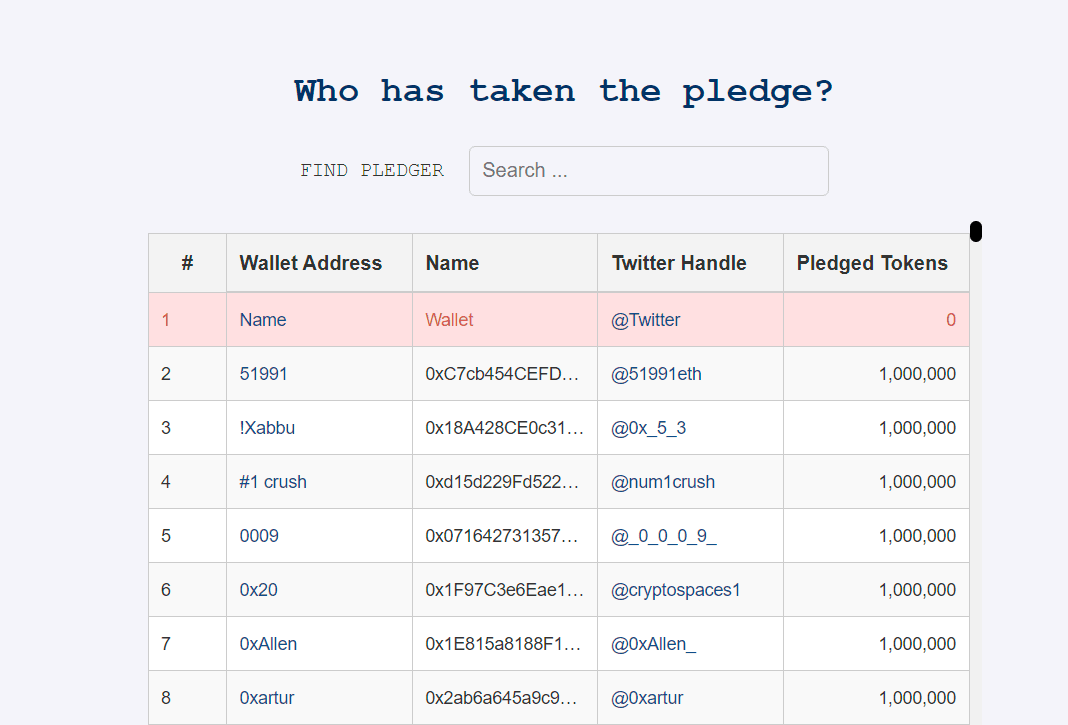Click the wallet address starting 0x1F97C3e6Eae1
Image resolution: width=1068 pixels, height=725 pixels.
[504, 590]
